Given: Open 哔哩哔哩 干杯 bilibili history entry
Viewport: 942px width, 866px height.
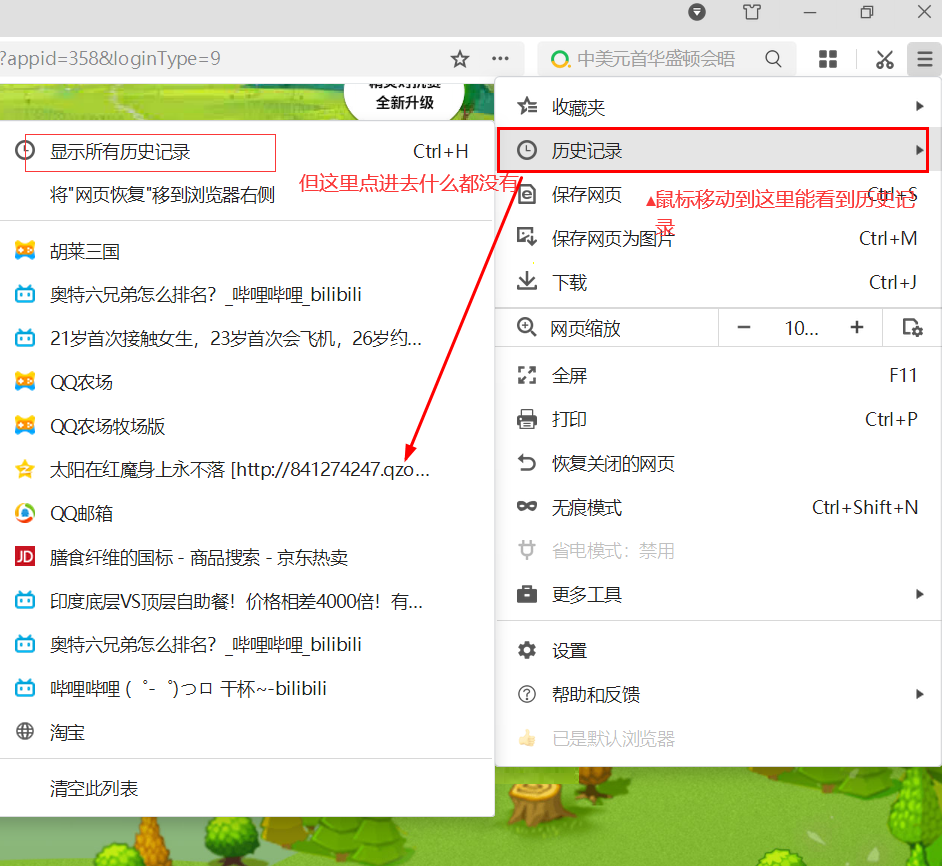Looking at the screenshot, I should (x=246, y=688).
